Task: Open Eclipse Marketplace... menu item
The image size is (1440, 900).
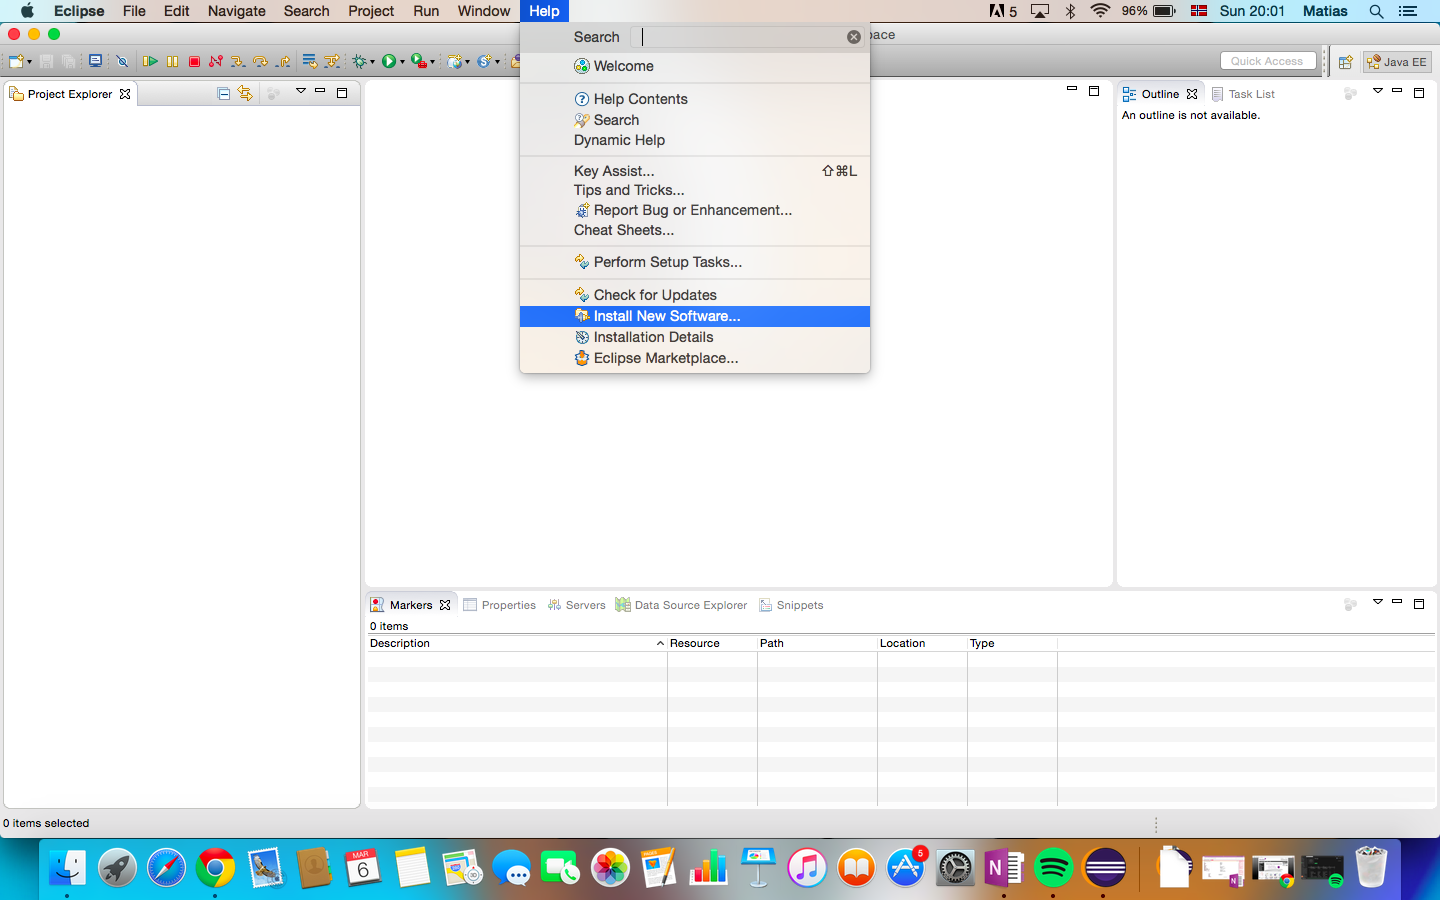Action: (695, 358)
